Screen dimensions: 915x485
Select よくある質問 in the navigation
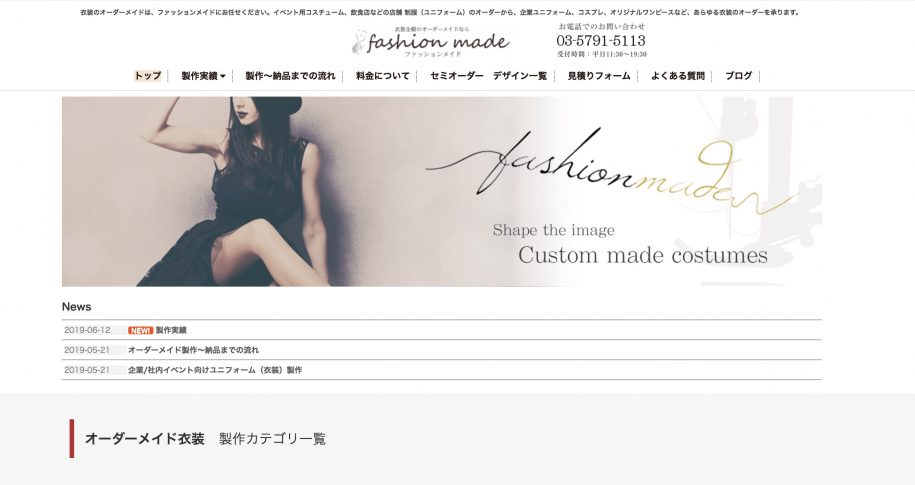677,76
